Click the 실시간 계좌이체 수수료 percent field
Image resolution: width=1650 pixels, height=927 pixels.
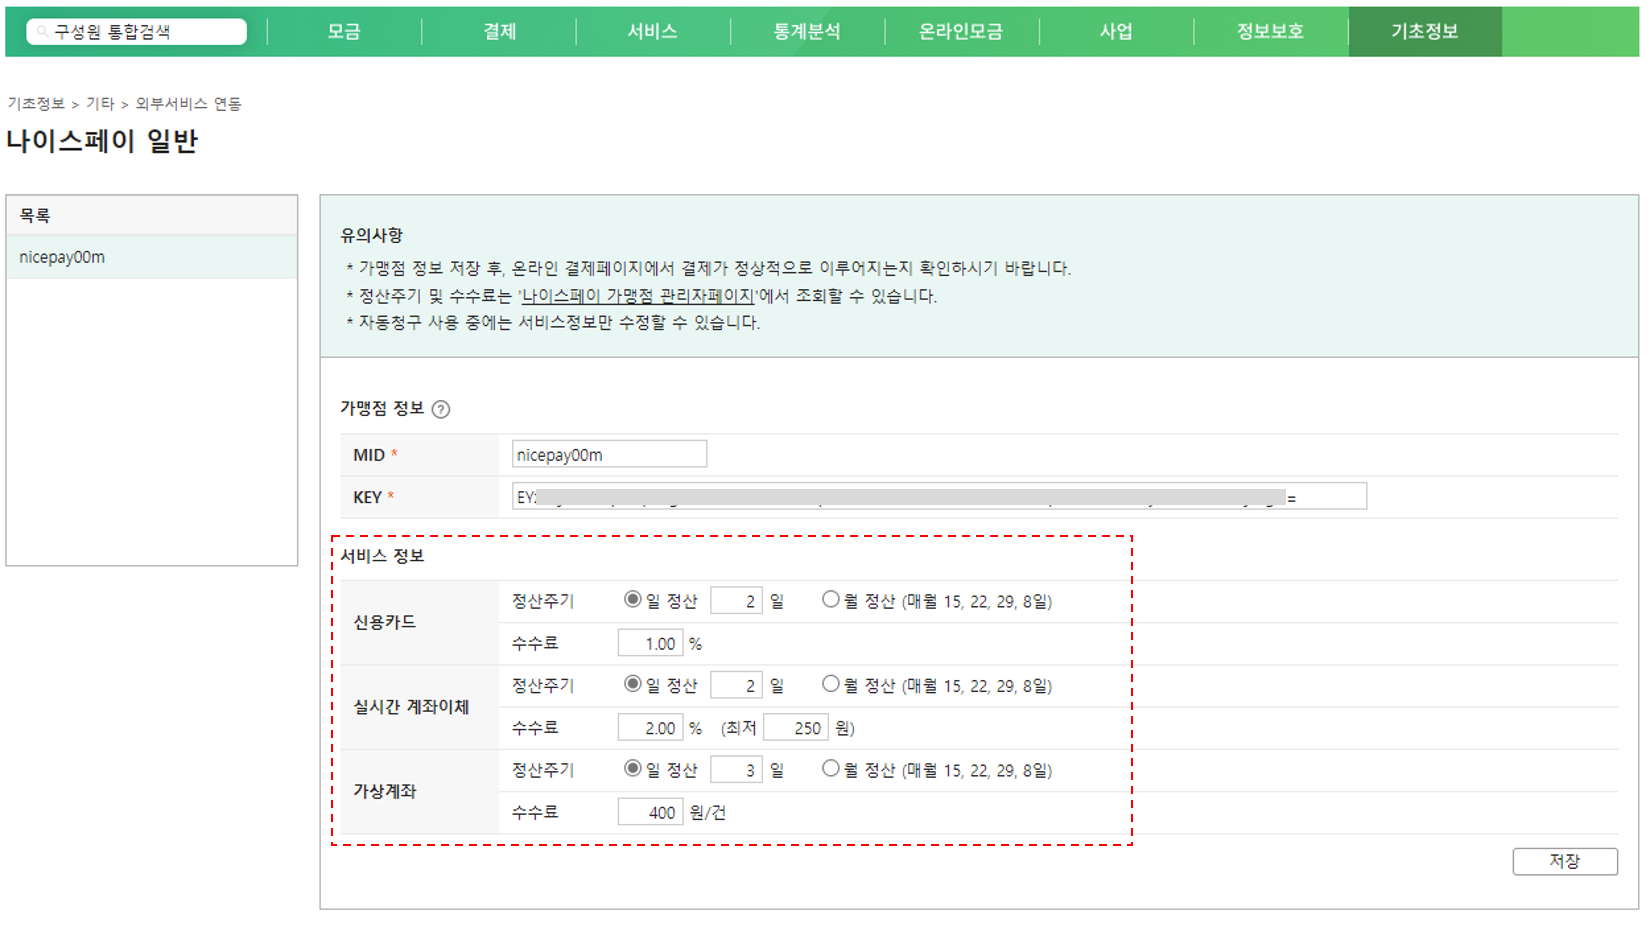[x=650, y=728]
